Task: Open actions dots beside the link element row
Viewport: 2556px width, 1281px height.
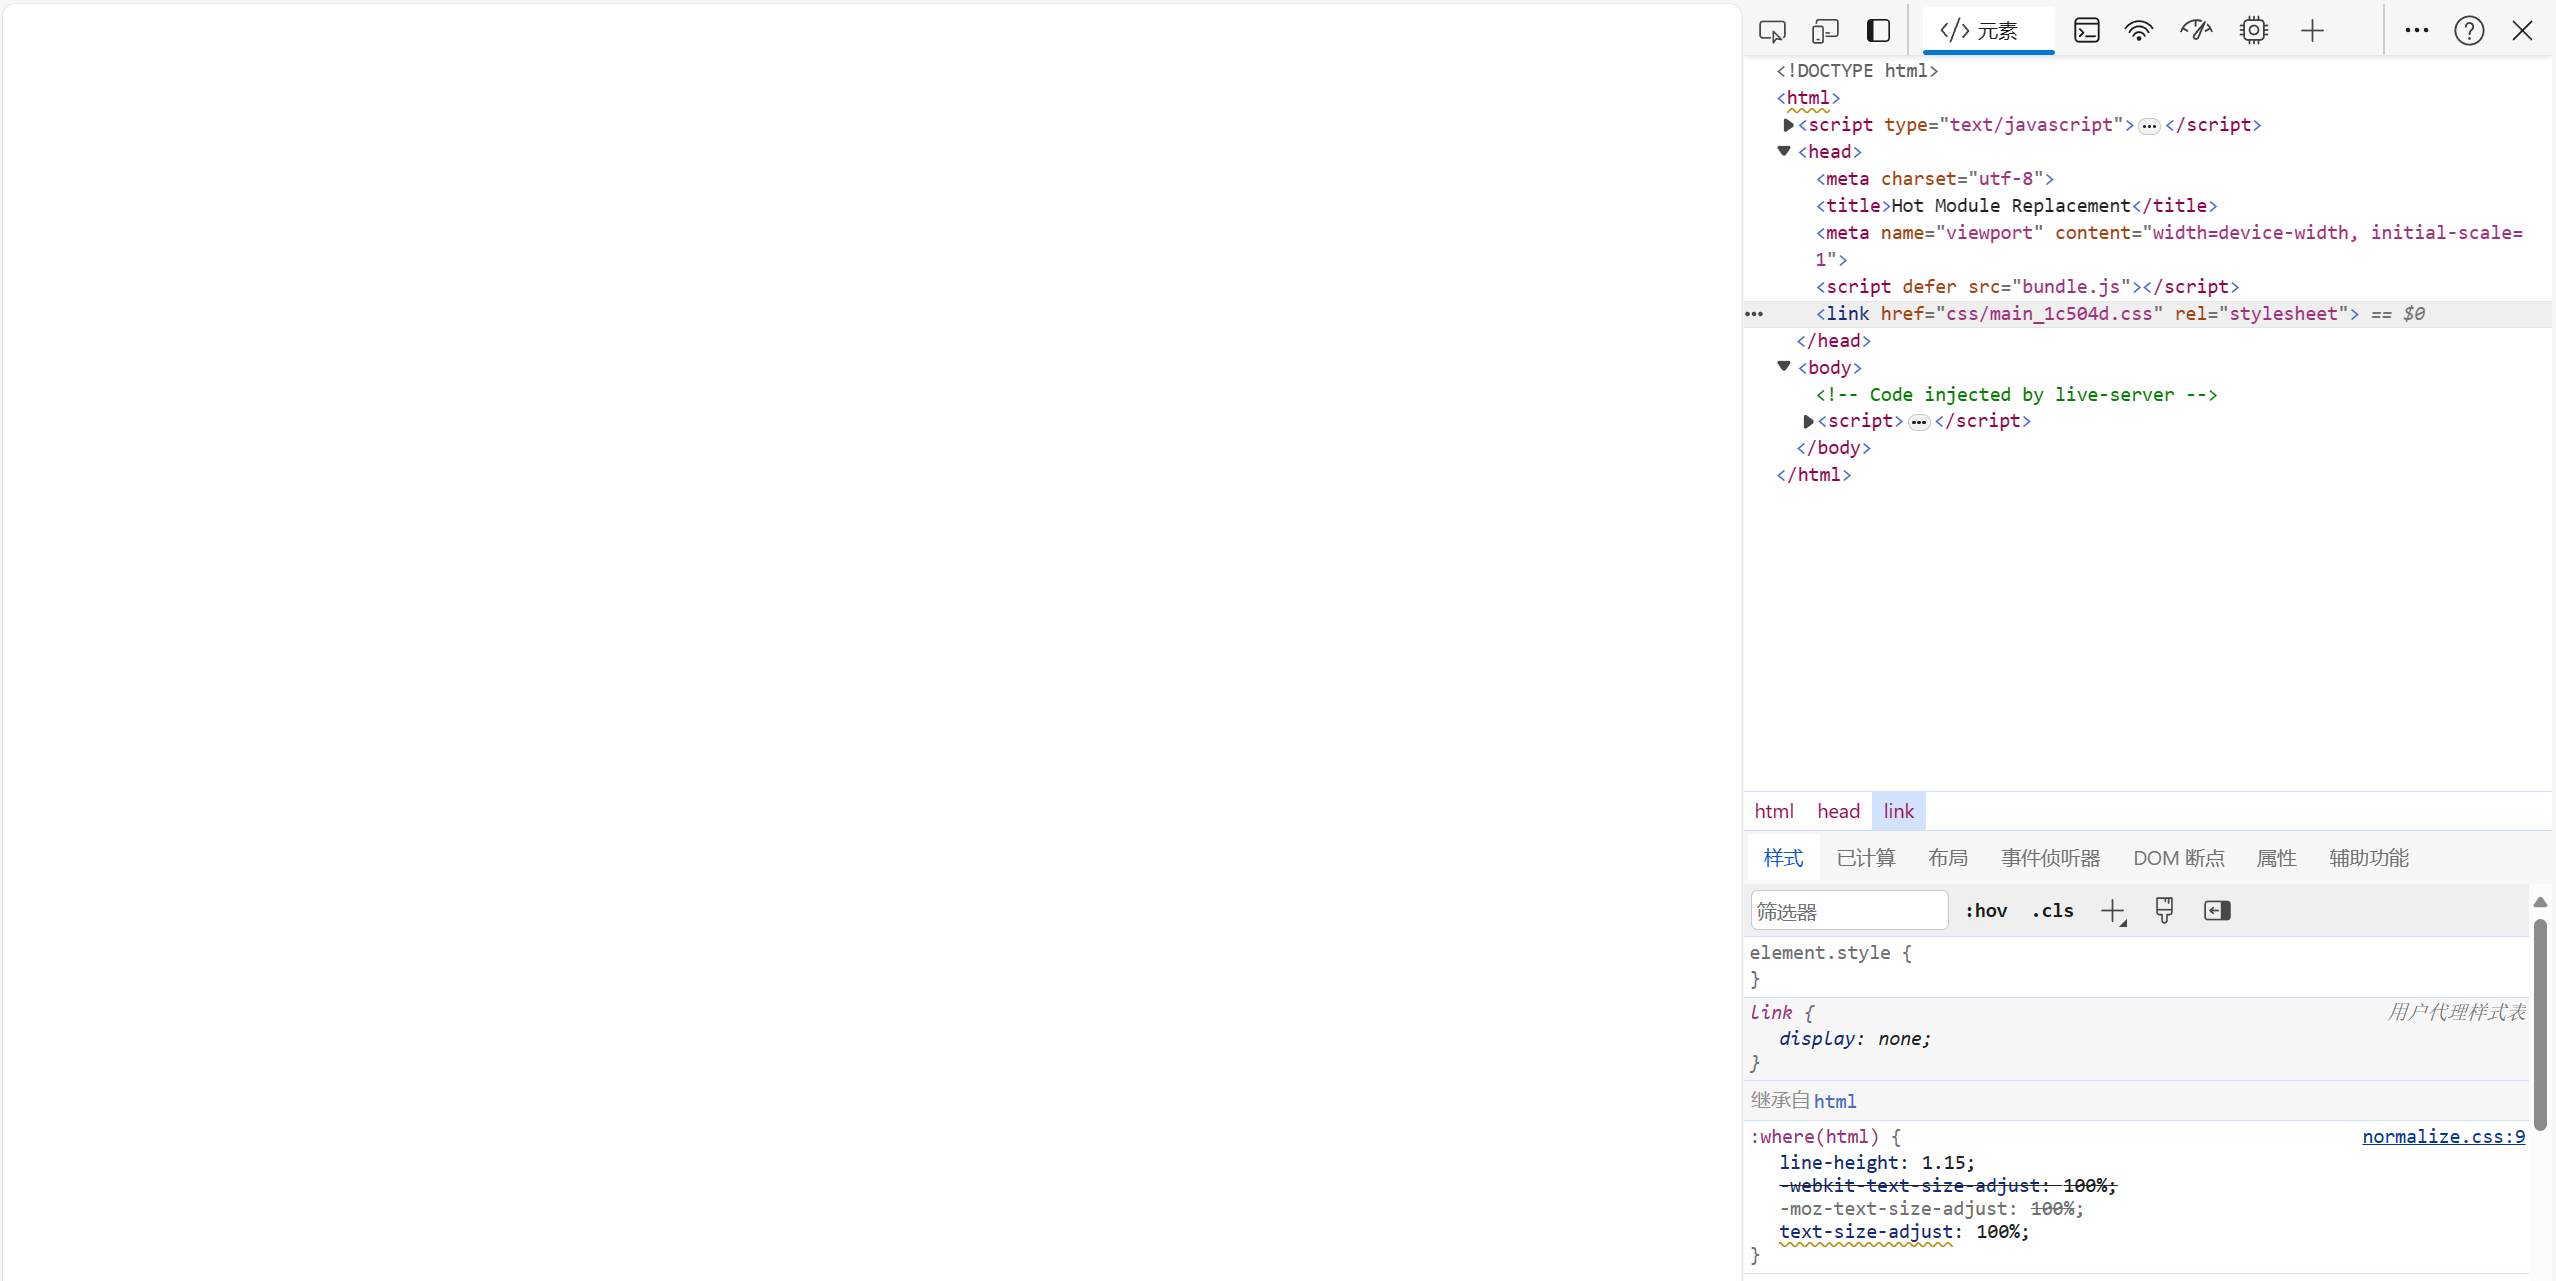Action: (x=1754, y=314)
